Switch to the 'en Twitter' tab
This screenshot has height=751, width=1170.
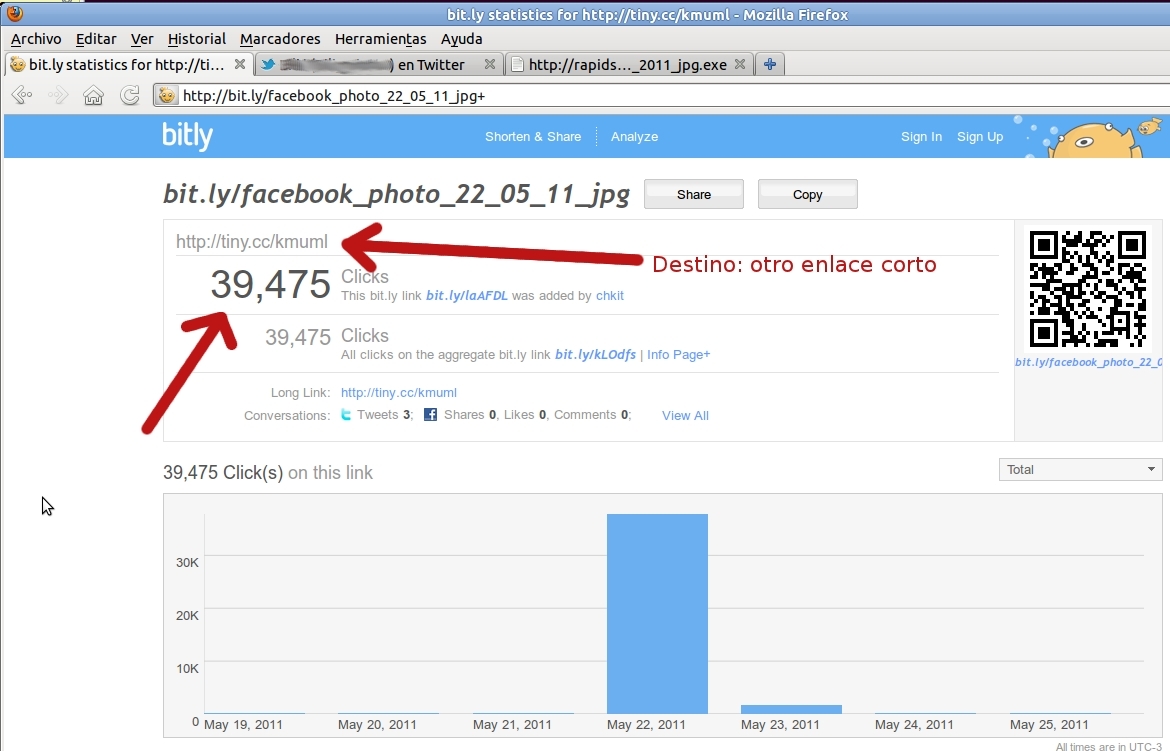[x=378, y=64]
